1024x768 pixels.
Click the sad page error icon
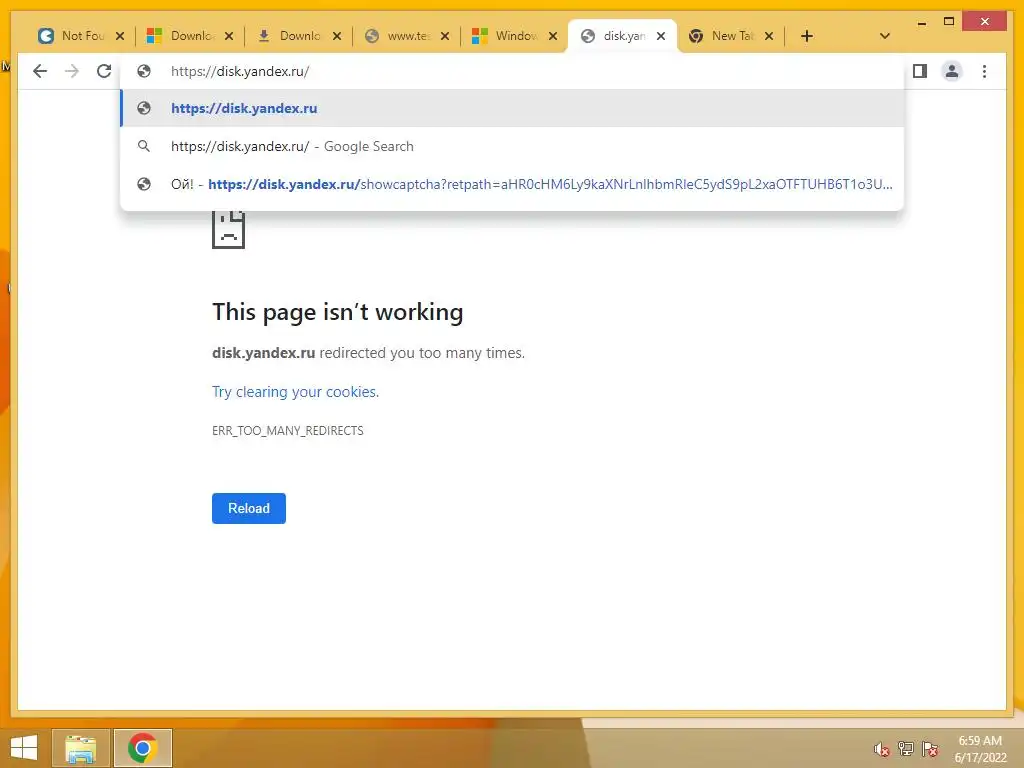tap(229, 229)
